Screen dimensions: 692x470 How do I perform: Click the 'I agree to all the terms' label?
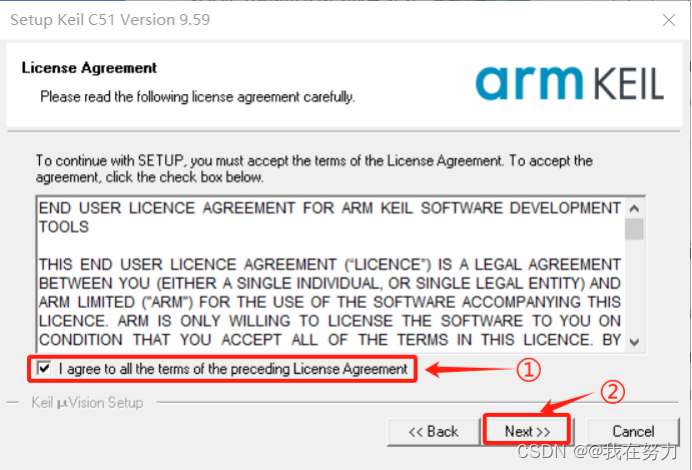click(x=233, y=369)
